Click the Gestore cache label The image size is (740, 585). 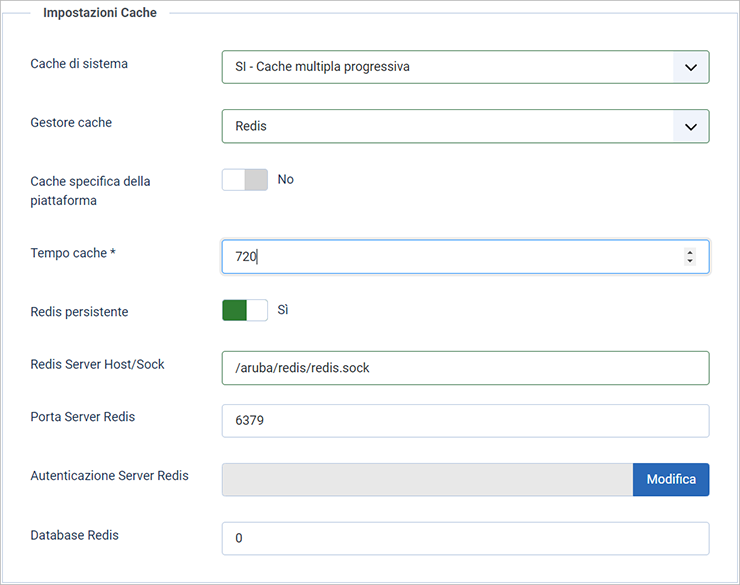(71, 123)
